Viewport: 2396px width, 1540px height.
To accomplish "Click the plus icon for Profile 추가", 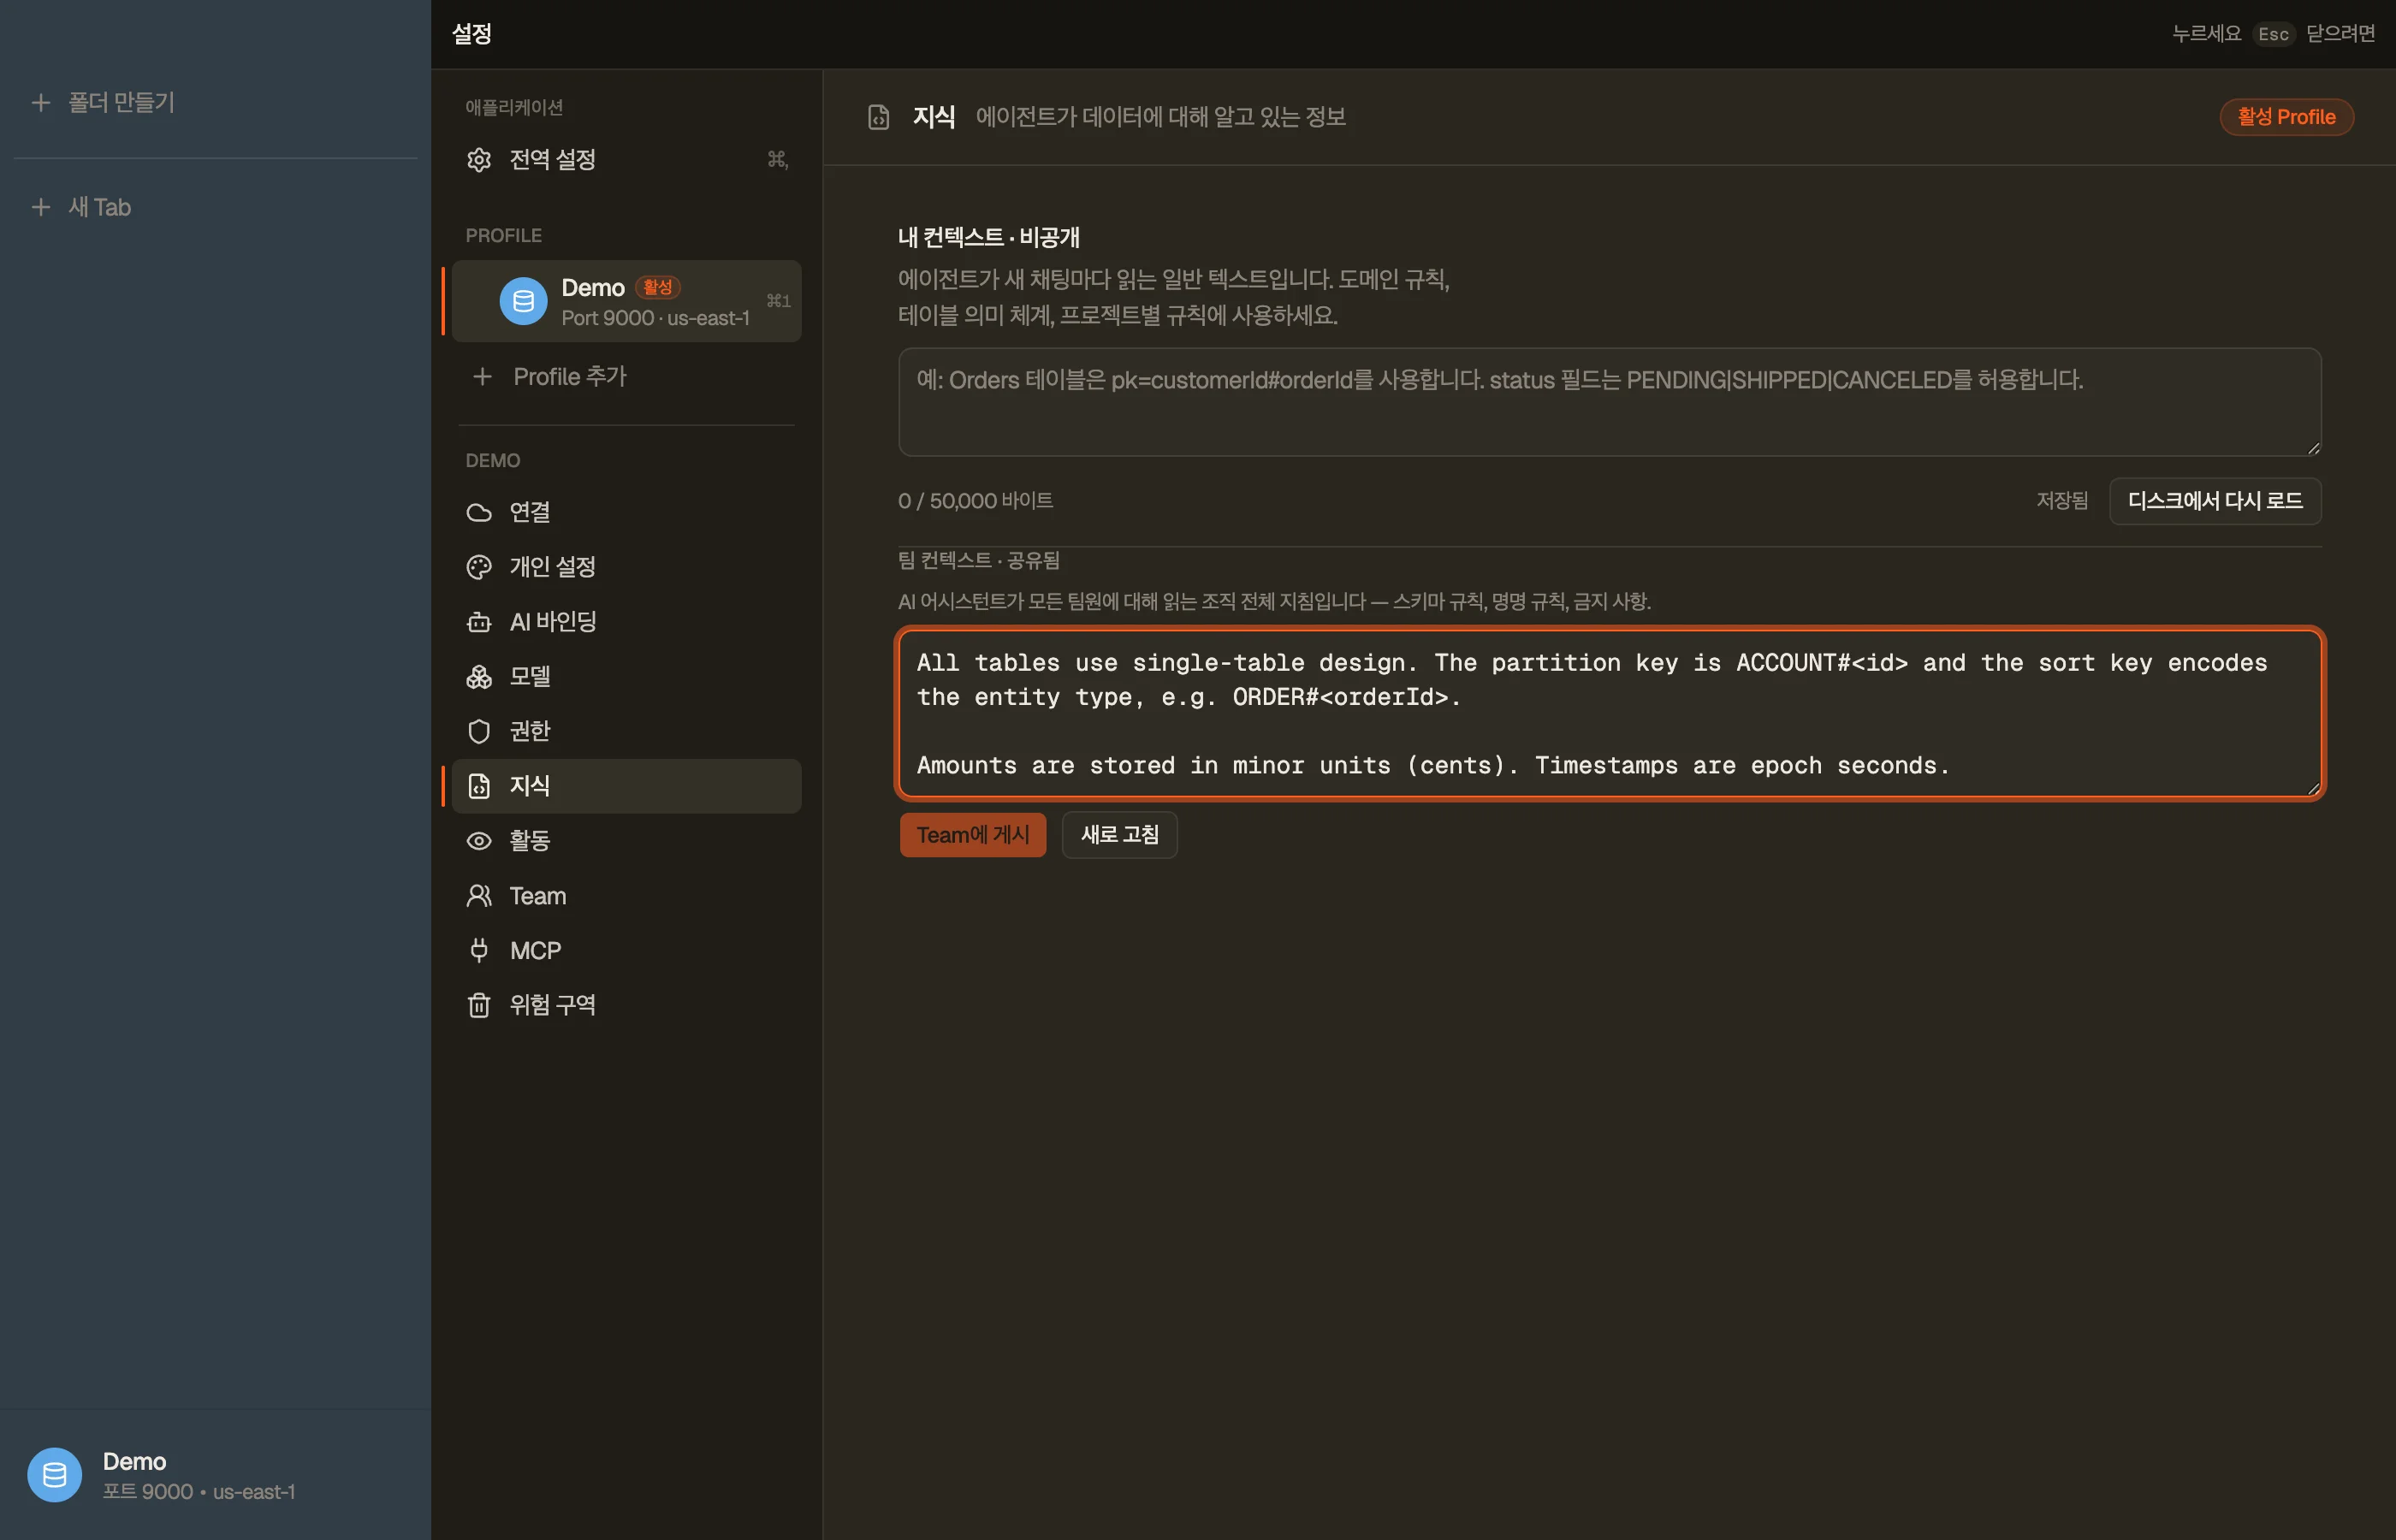I will click(482, 377).
